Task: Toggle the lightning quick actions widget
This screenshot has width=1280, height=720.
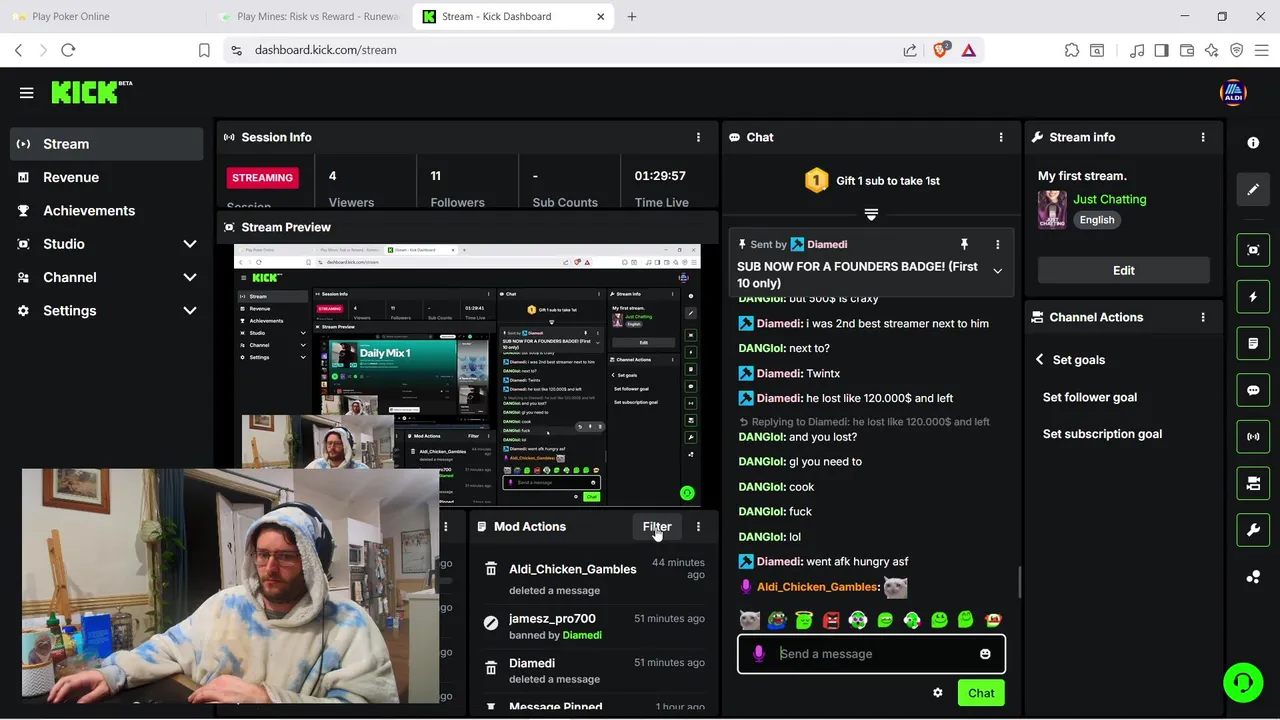Action: [1253, 297]
